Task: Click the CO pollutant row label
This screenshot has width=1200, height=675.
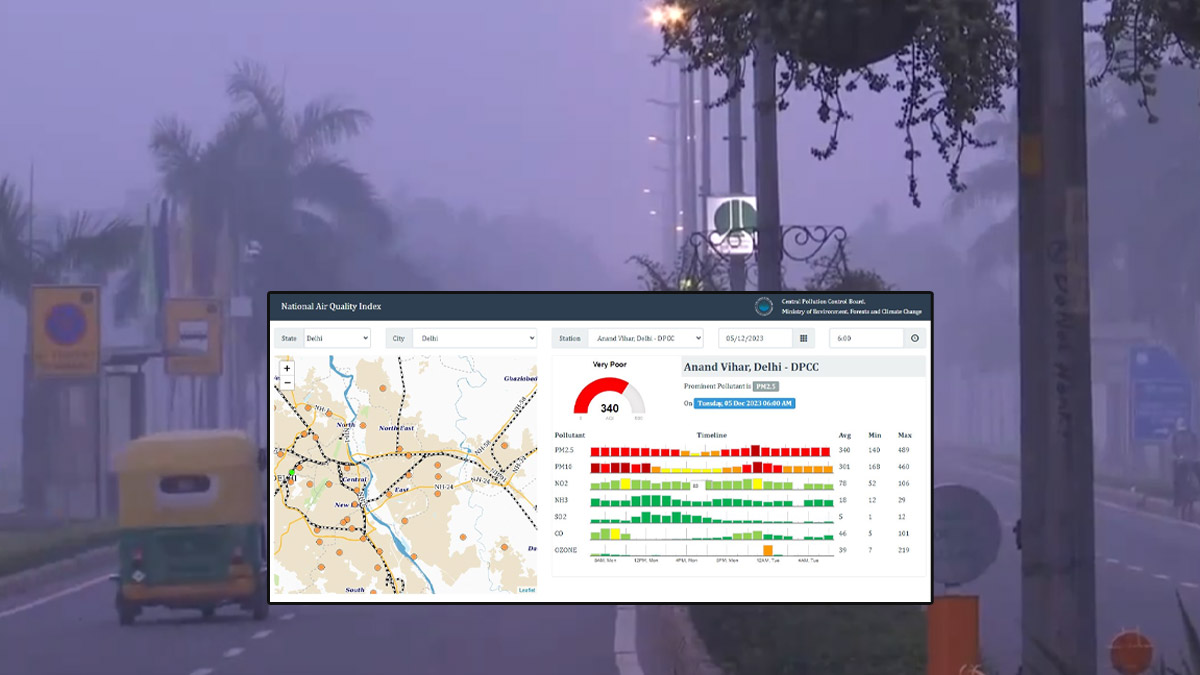Action: coord(560,533)
